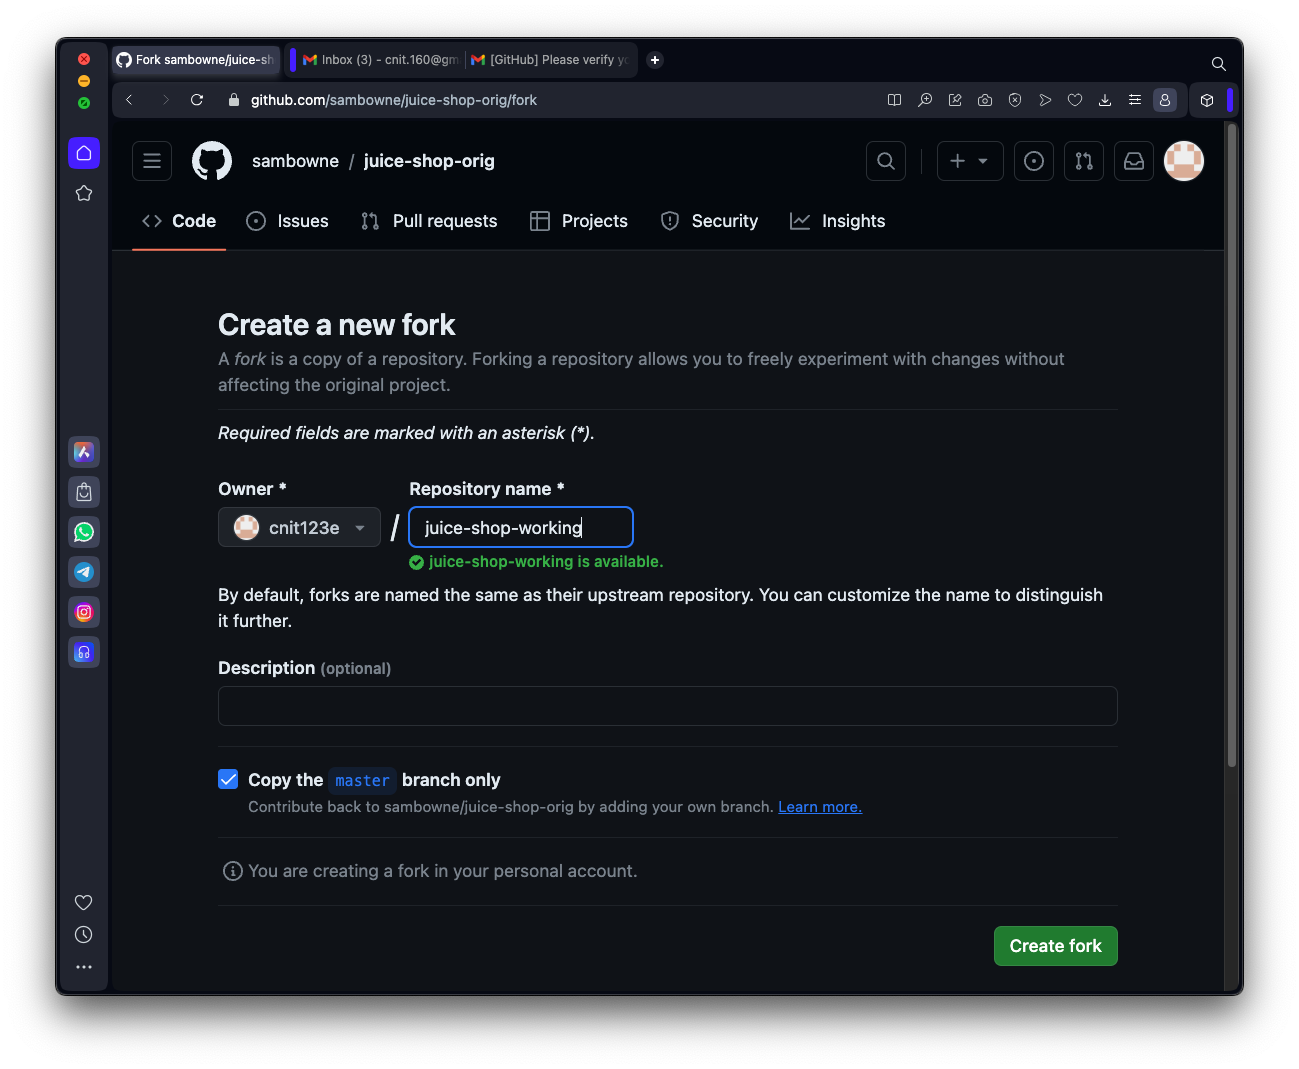Image resolution: width=1299 pixels, height=1069 pixels.
Task: Expand the Create new plus dropdown
Action: pyautogui.click(x=970, y=161)
